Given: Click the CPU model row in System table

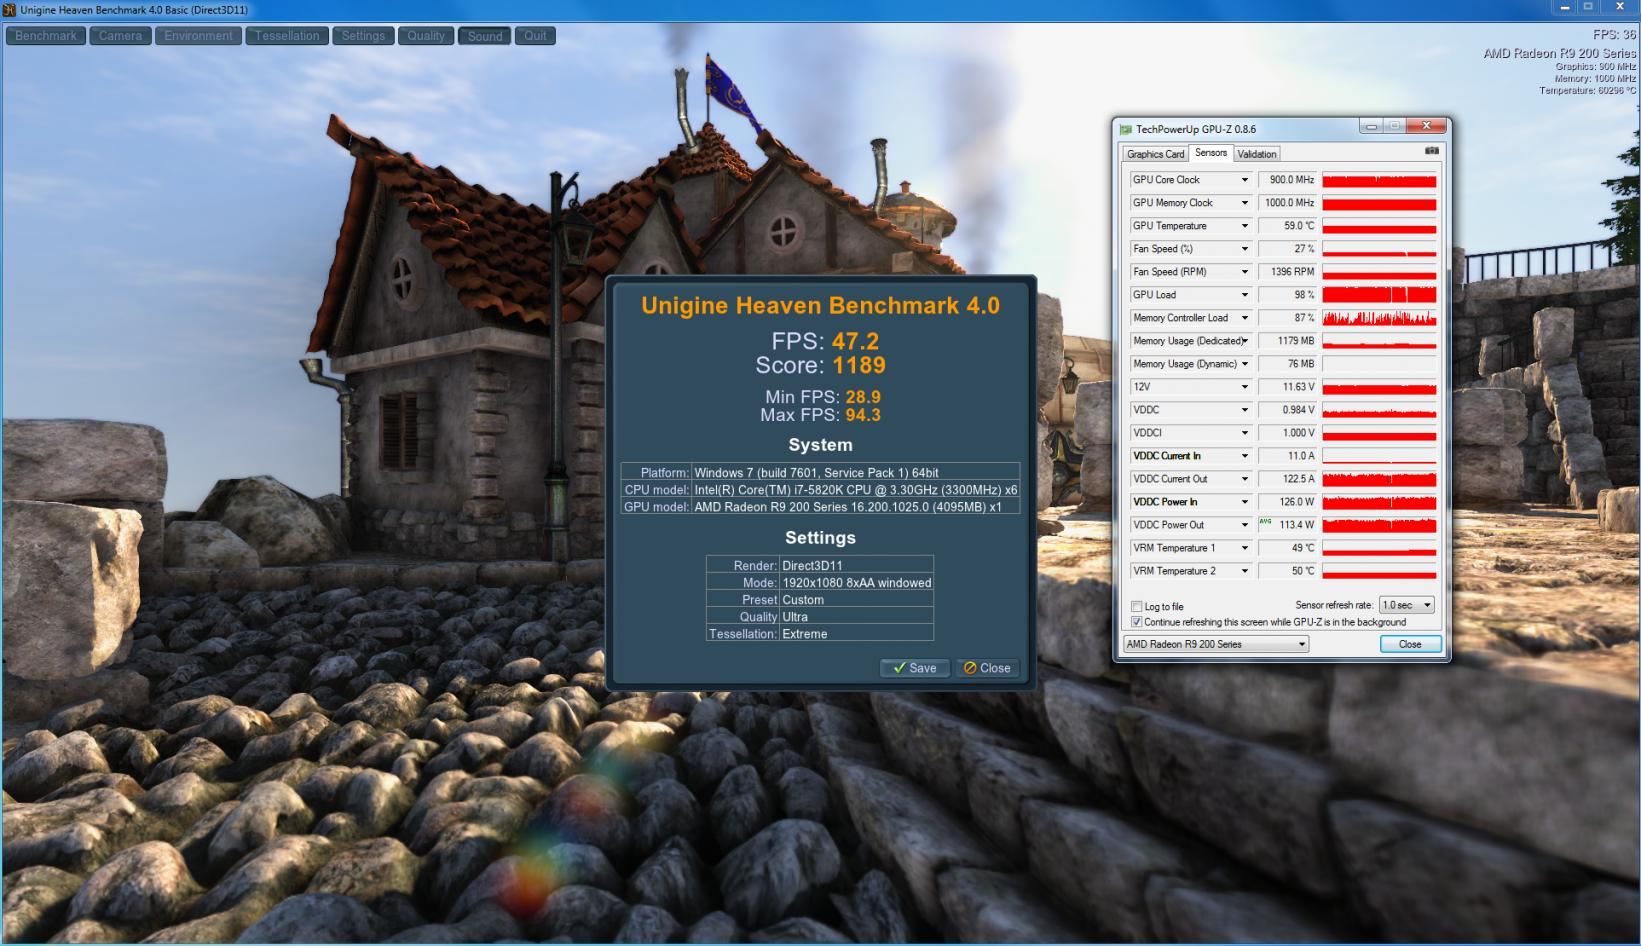Looking at the screenshot, I should [x=820, y=490].
